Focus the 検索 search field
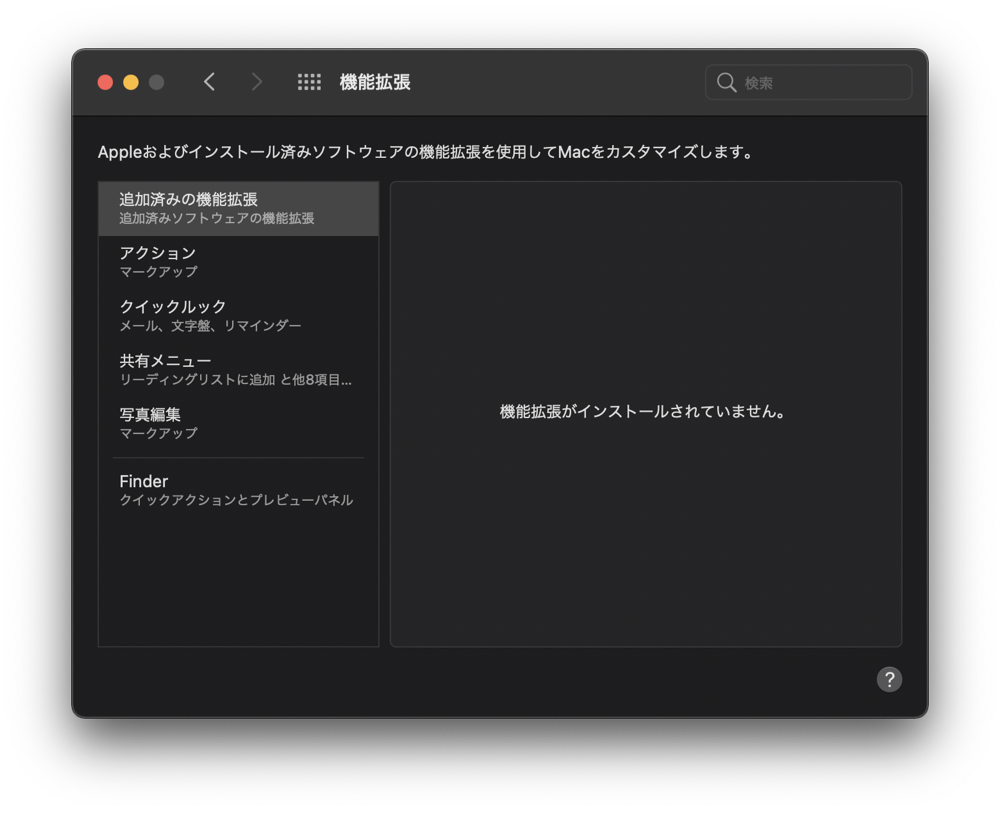Screen dimensions: 1000x813 [x=808, y=82]
